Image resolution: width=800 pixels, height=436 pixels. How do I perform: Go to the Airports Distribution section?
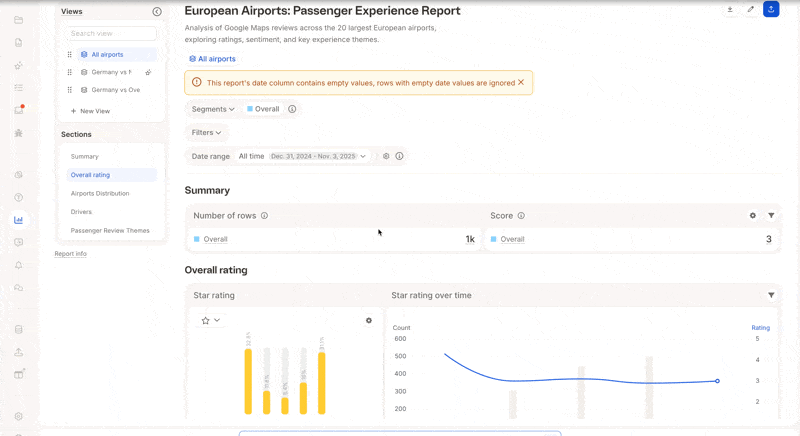tap(100, 193)
